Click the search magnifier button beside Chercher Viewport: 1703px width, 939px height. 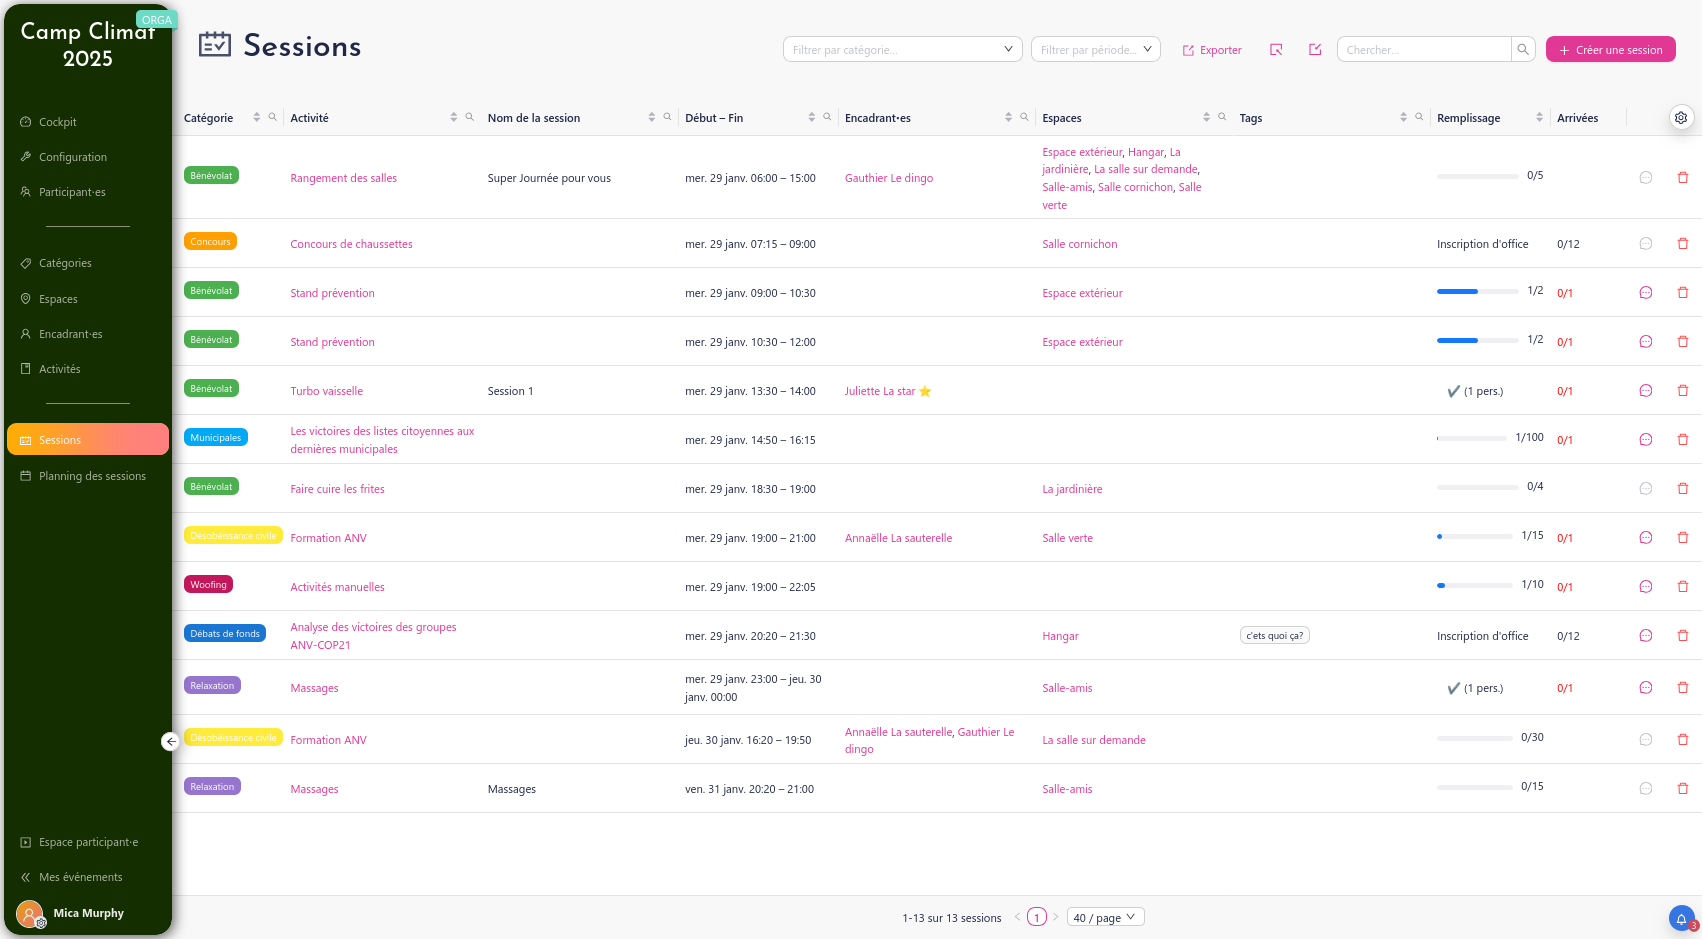[x=1522, y=49]
